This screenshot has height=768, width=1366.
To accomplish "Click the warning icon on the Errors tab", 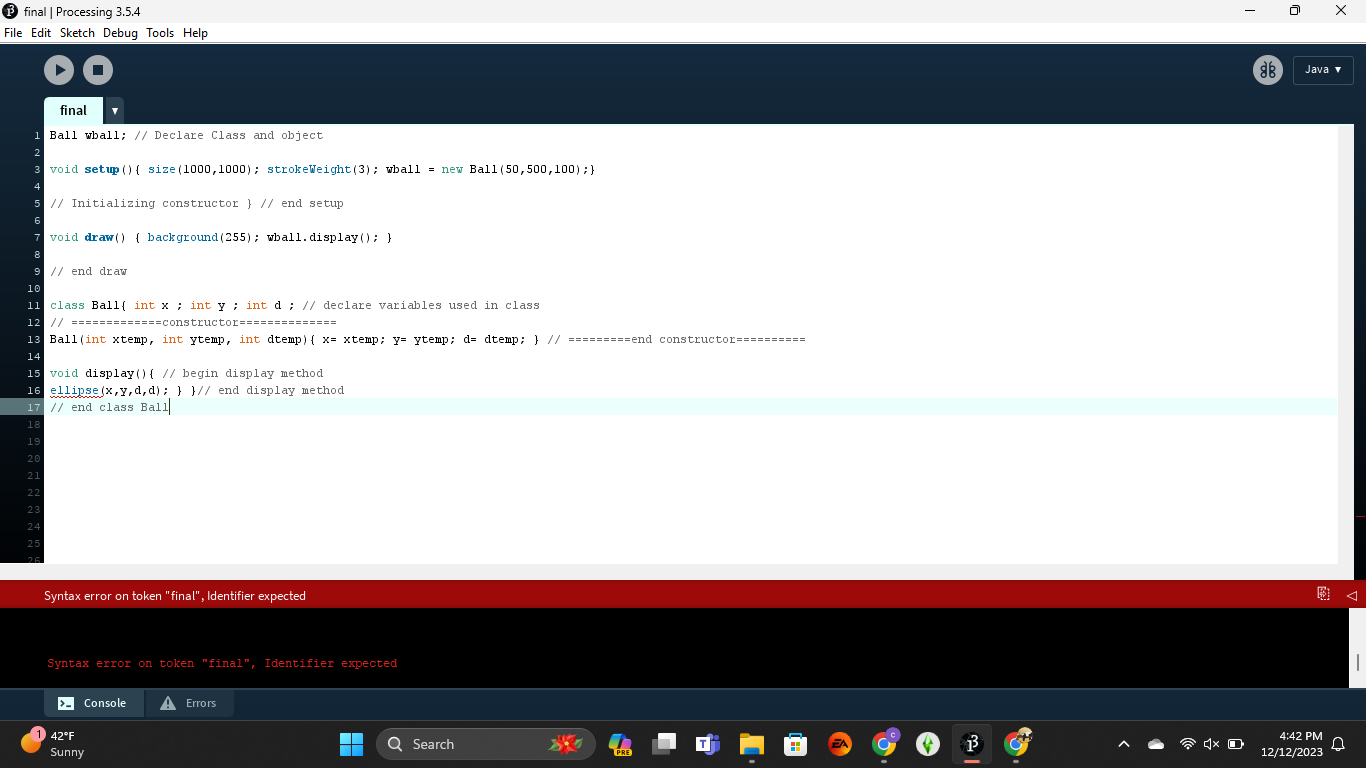I will tap(166, 703).
